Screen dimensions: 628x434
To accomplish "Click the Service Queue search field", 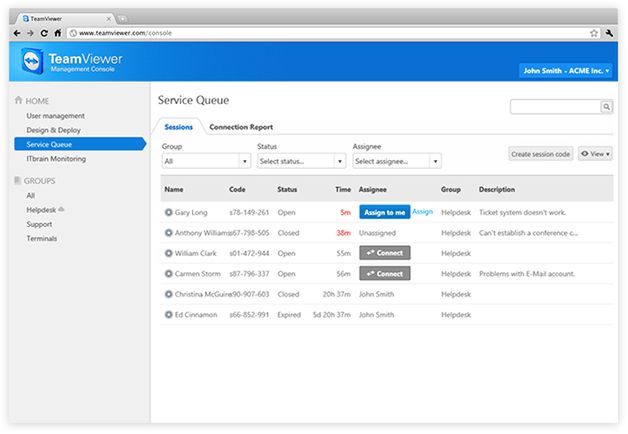I will tap(555, 107).
